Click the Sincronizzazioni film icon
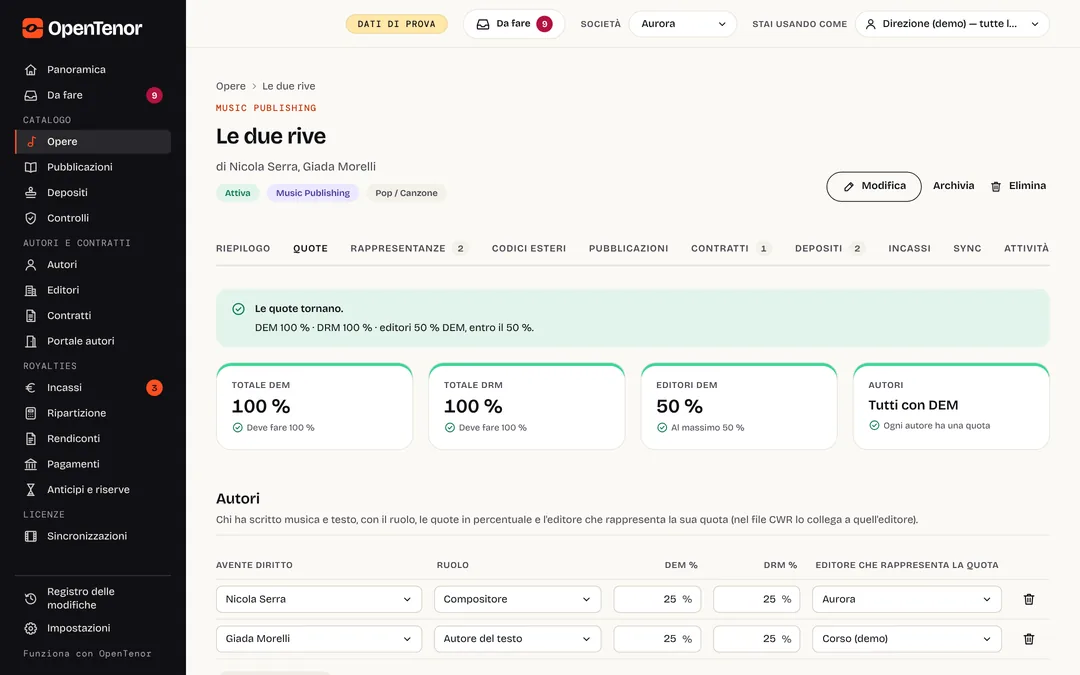The height and width of the screenshot is (675, 1080). coord(30,536)
